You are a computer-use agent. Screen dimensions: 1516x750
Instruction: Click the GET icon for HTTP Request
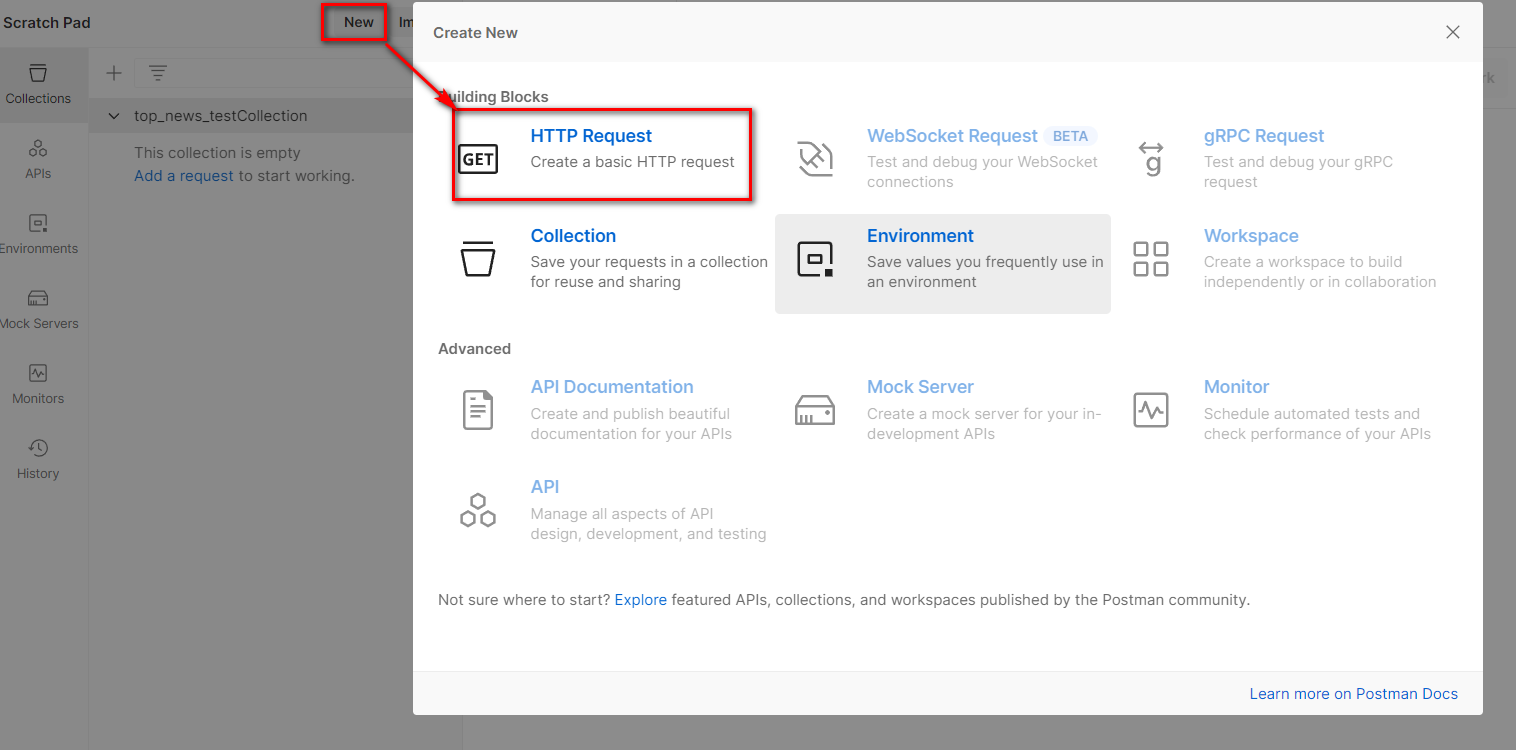[478, 159]
